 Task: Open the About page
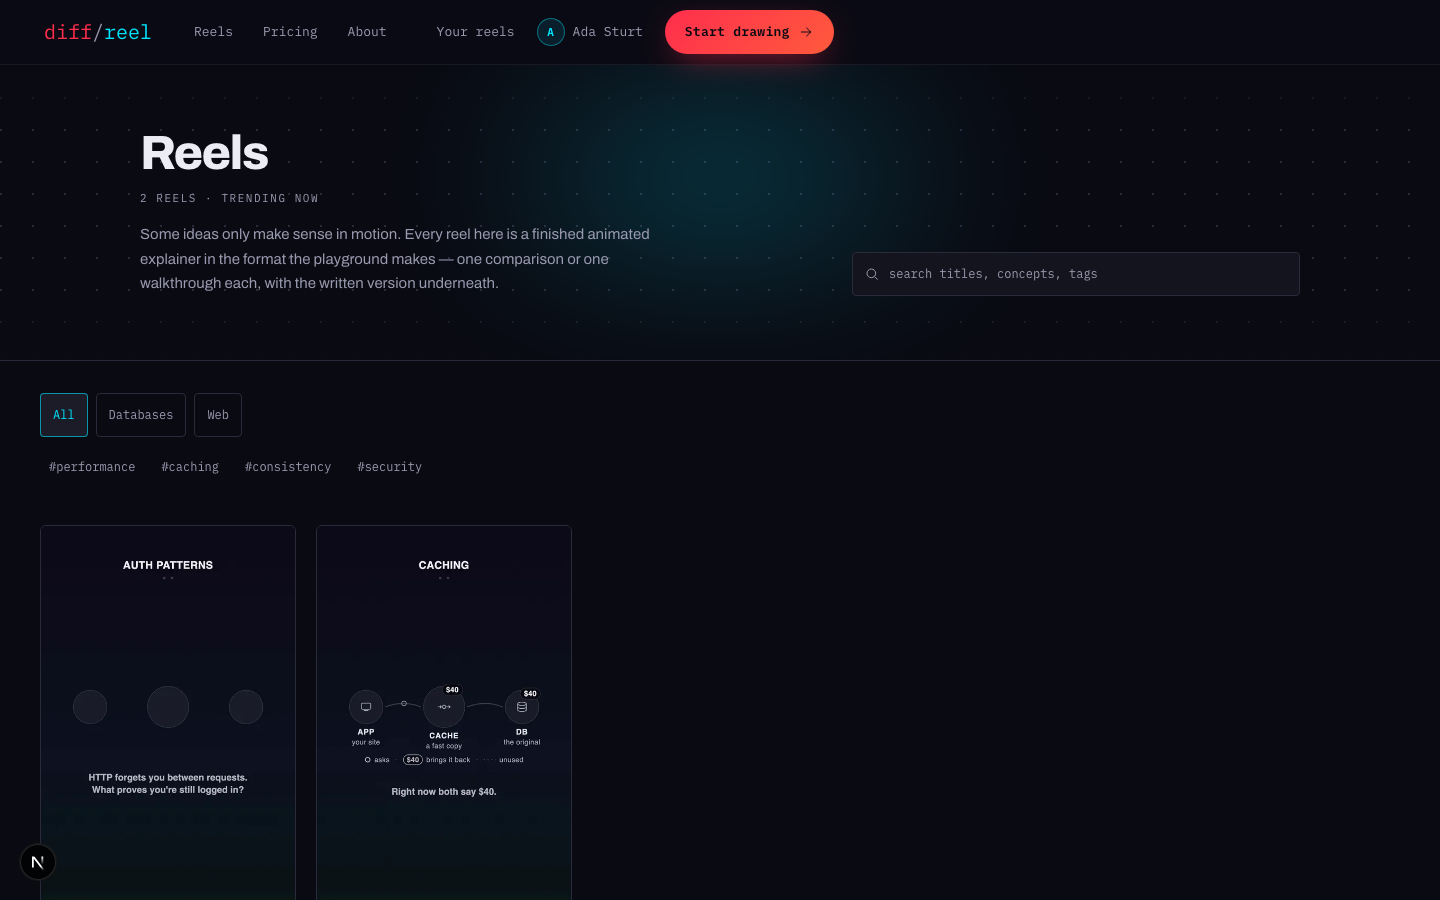pyautogui.click(x=367, y=32)
